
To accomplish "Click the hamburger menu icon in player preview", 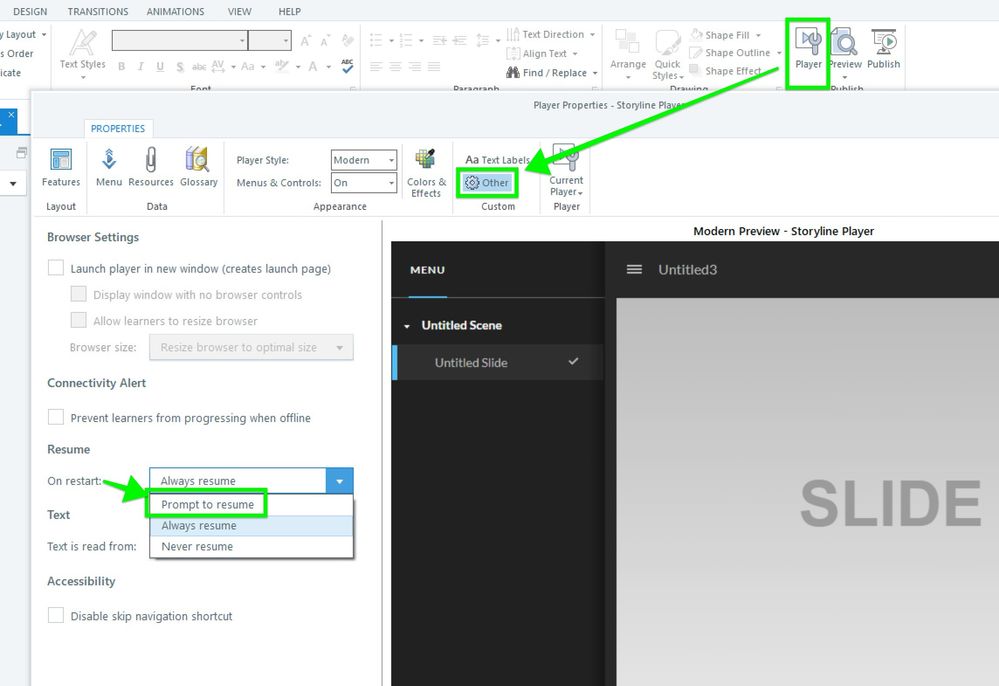I will pyautogui.click(x=634, y=269).
